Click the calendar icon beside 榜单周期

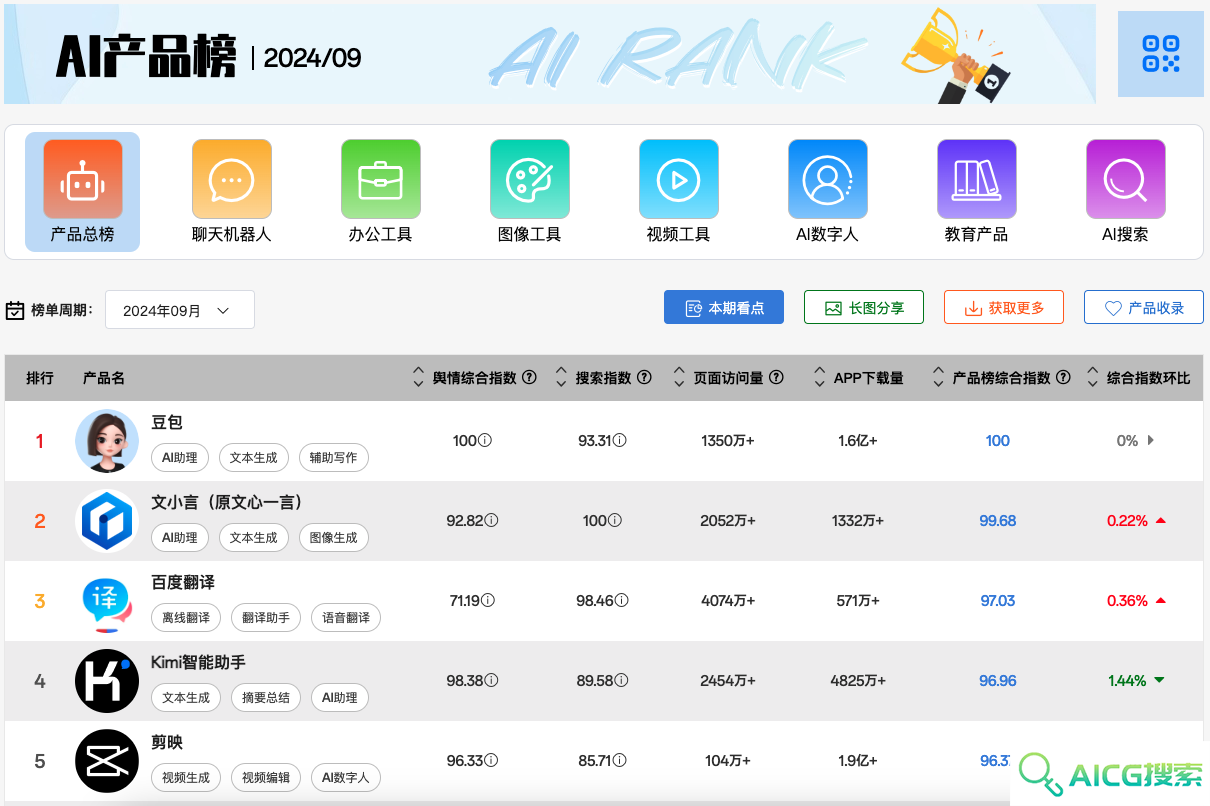15,310
